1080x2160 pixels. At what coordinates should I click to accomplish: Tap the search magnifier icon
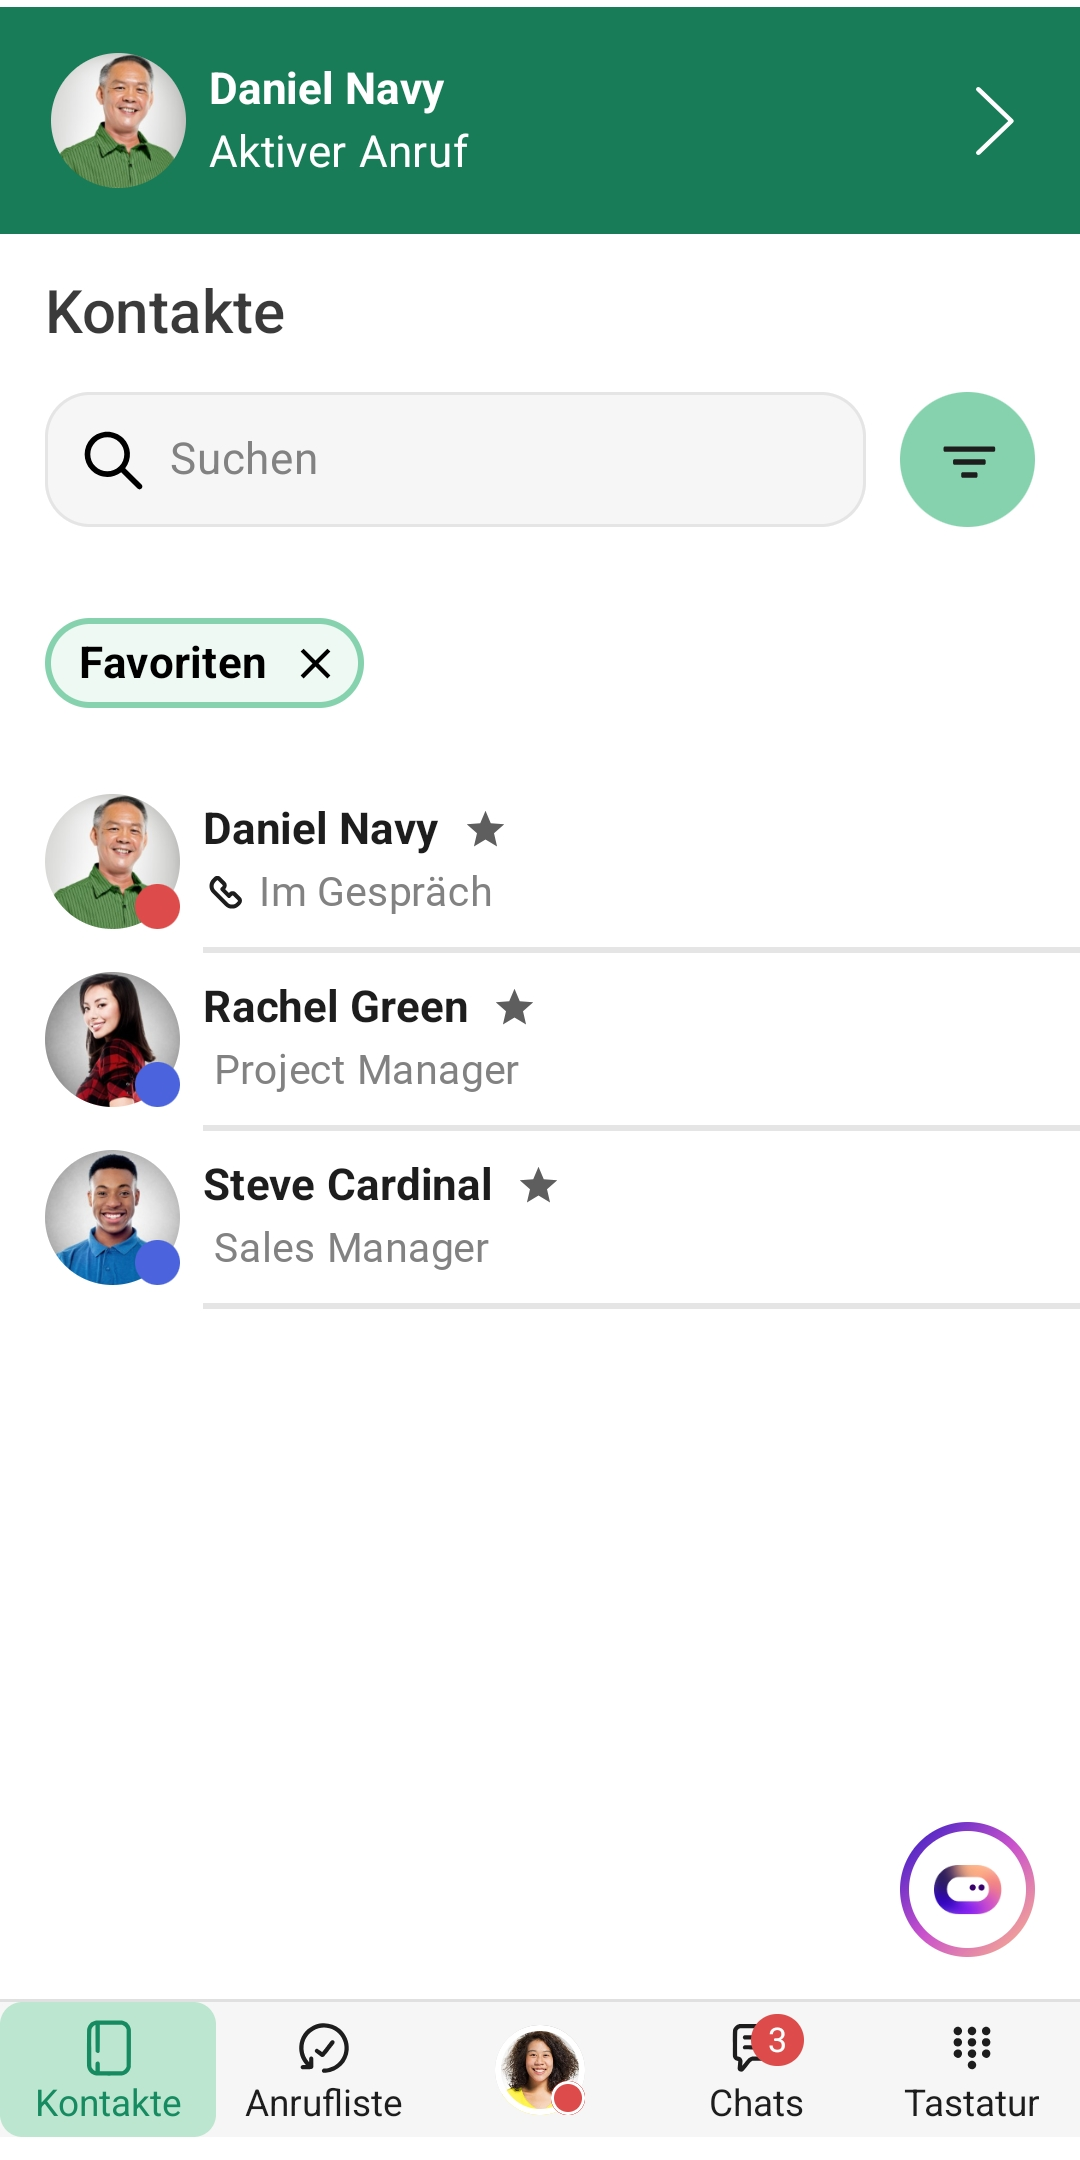click(x=113, y=460)
